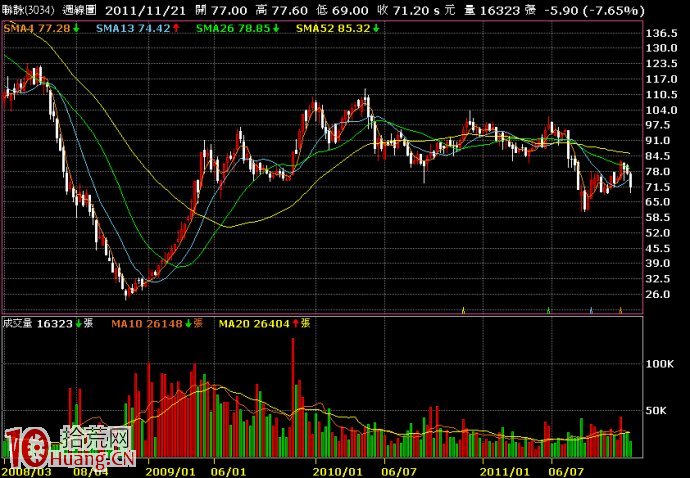The image size is (690, 478).
Task: Click the 136.5 price axis label
Action: pyautogui.click(x=661, y=33)
